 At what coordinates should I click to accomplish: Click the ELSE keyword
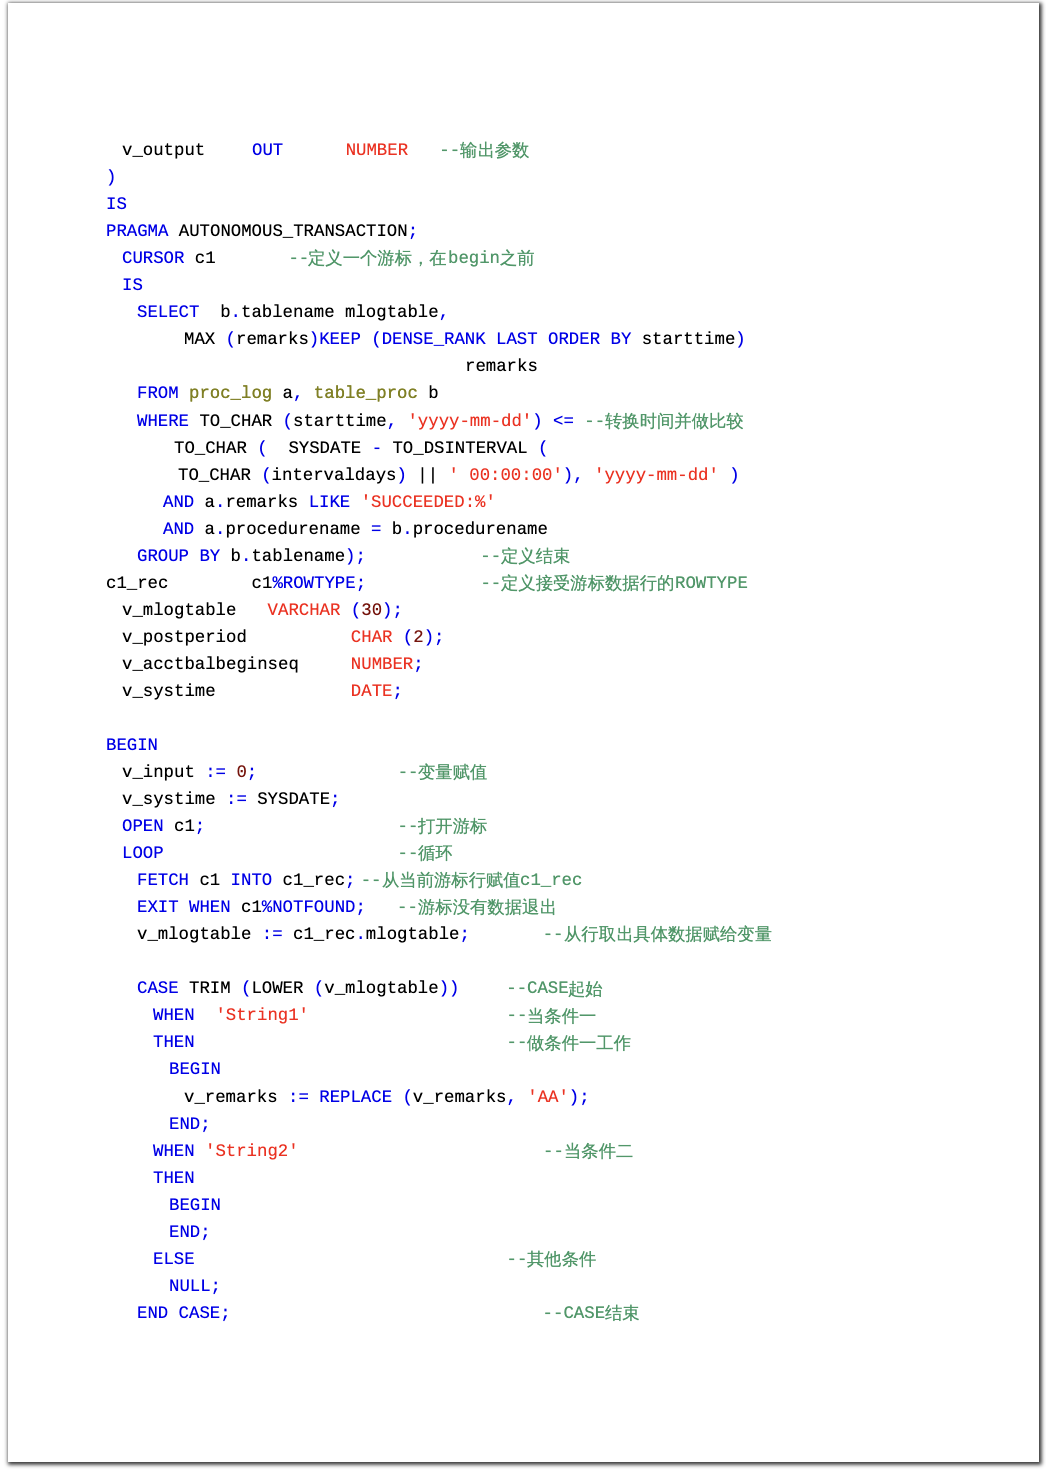point(174,1259)
